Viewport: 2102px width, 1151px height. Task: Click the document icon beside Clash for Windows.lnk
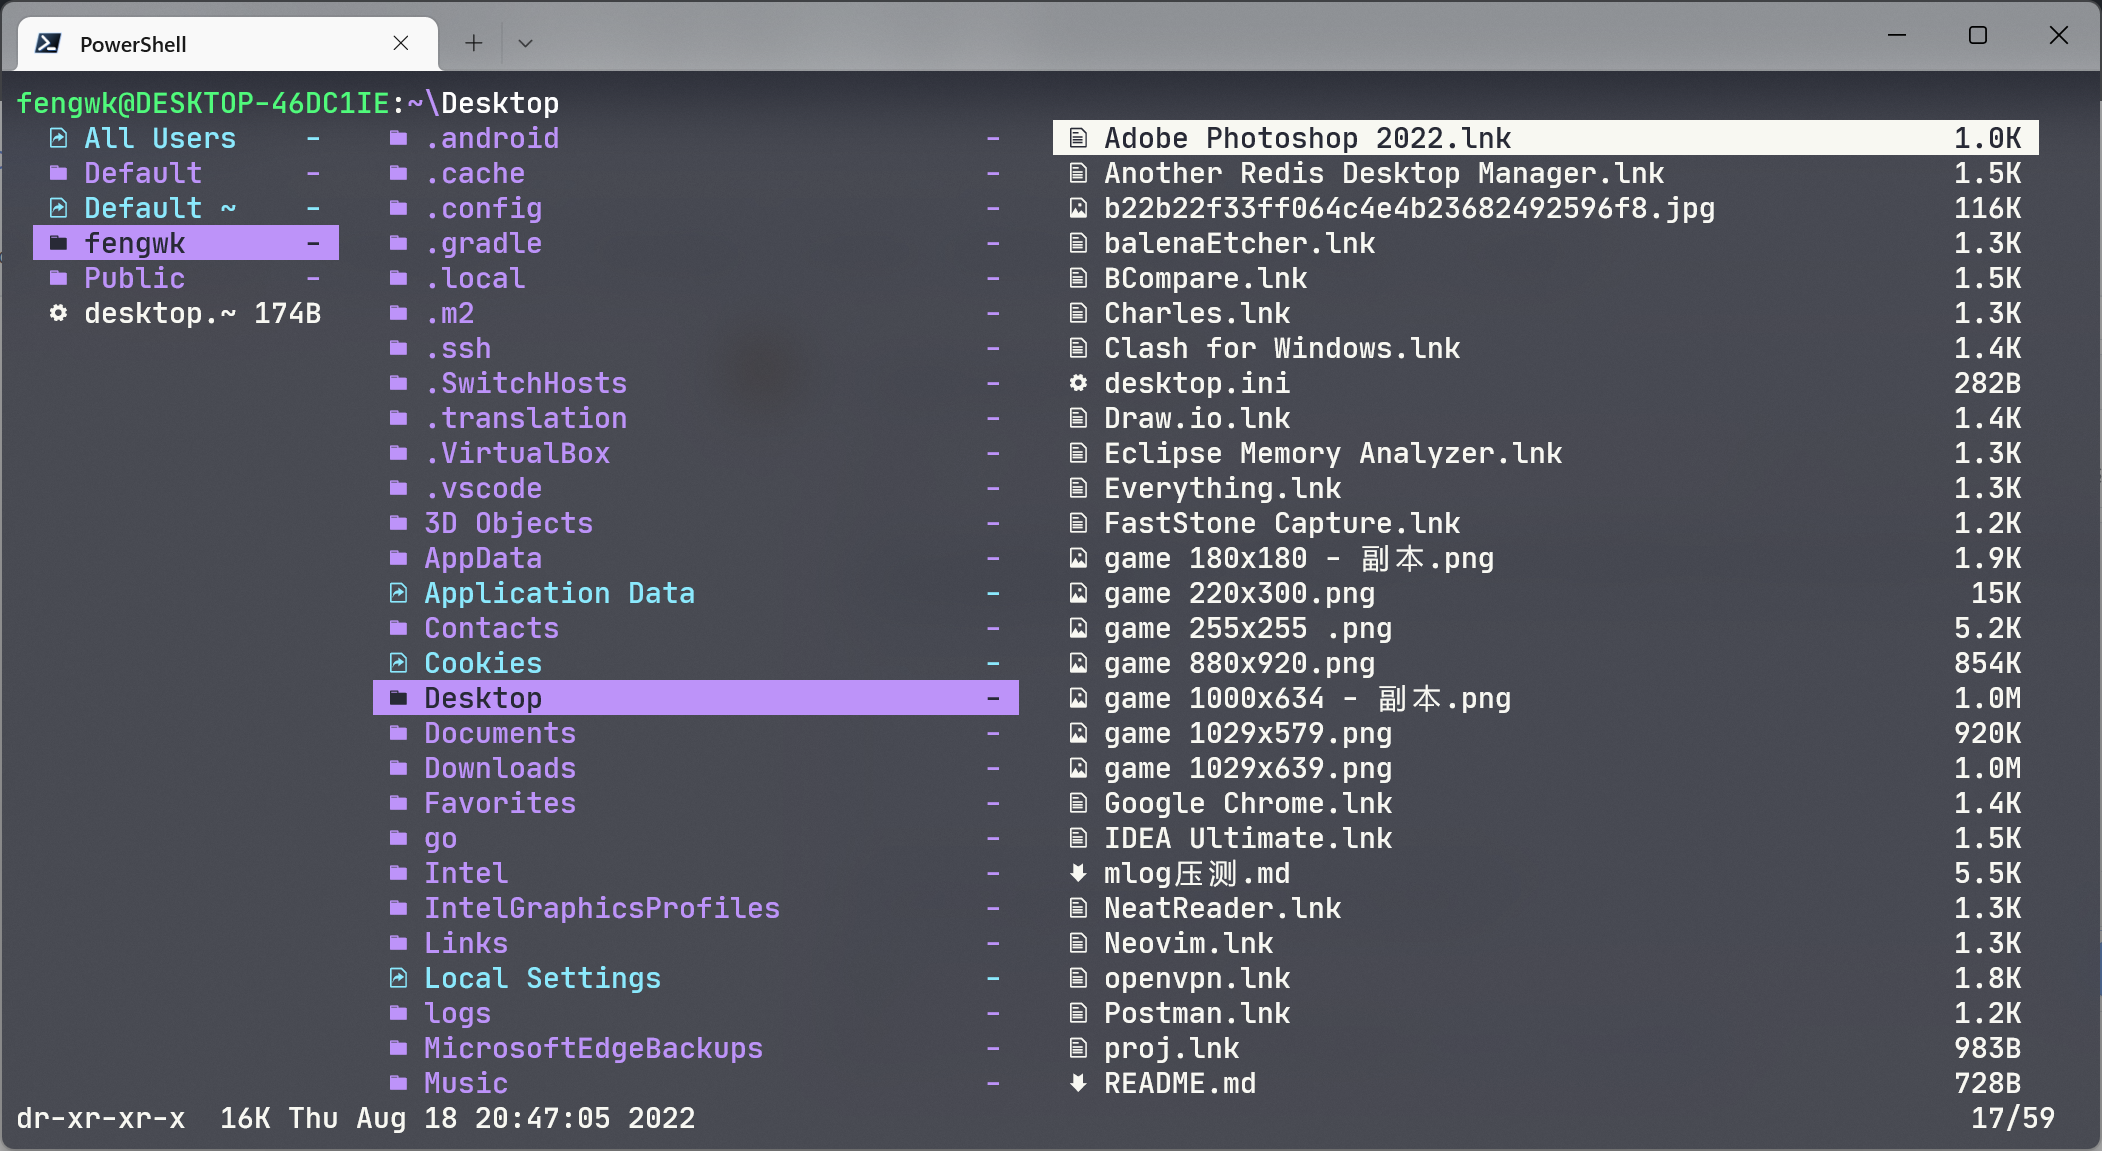[x=1078, y=348]
